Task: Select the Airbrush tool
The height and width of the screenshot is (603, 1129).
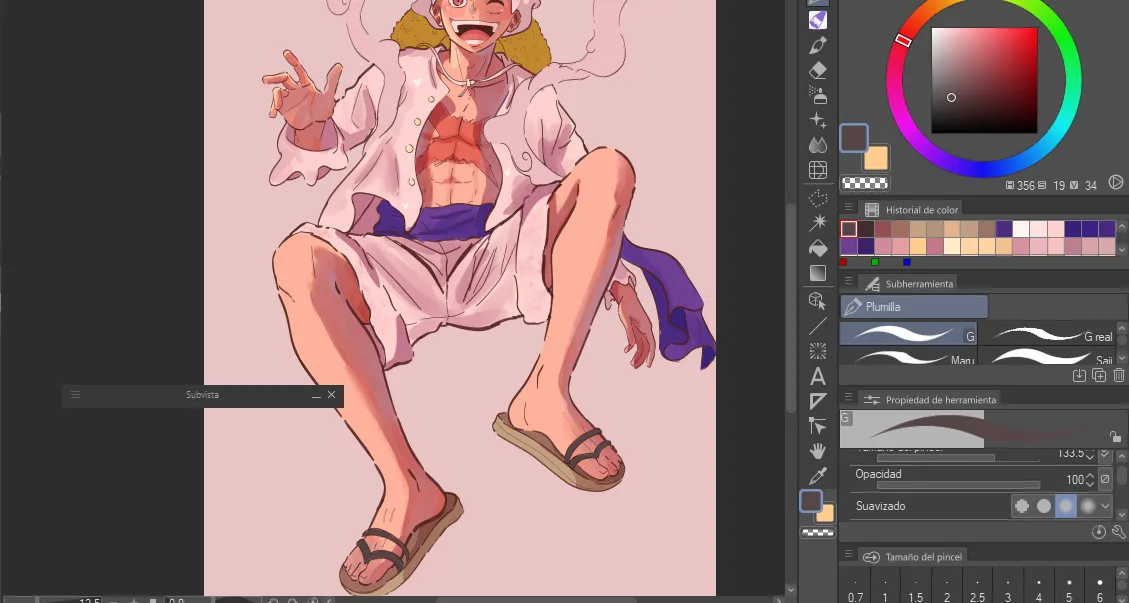Action: [817, 95]
